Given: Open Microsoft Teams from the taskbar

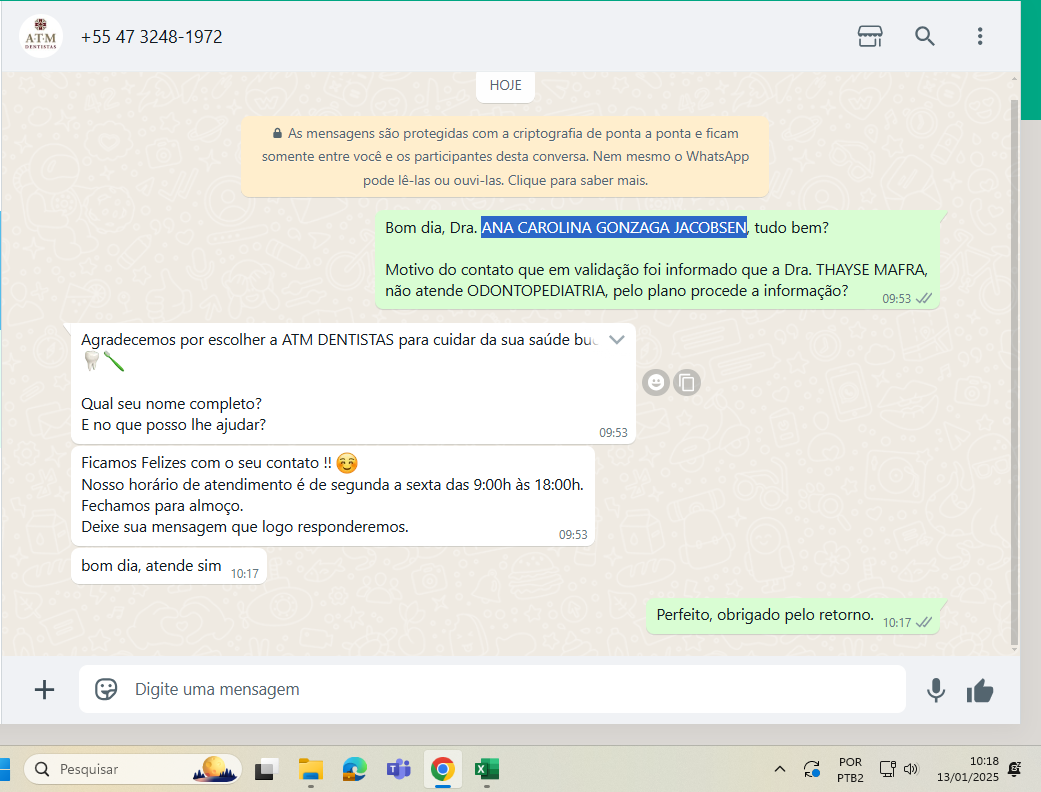Looking at the screenshot, I should click(x=398, y=769).
